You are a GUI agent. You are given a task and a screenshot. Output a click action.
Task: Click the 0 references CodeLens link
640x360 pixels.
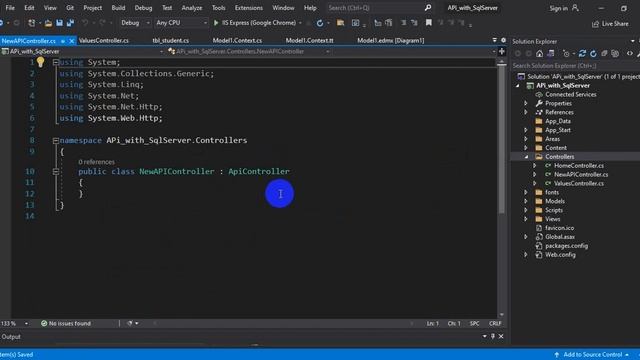[x=96, y=162]
